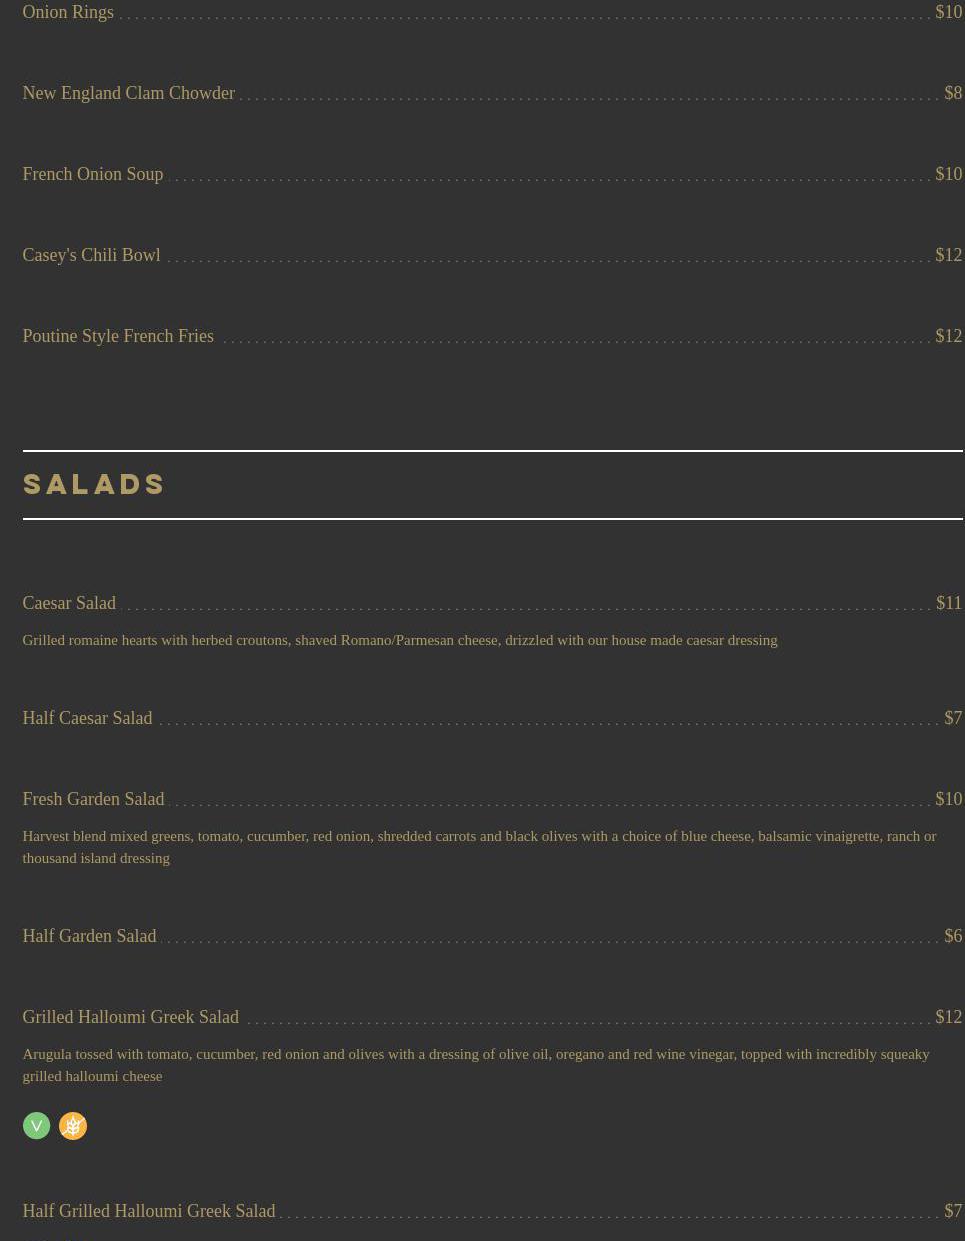
Task: Click Poutine Style French Fries title
Action: pyautogui.click(x=118, y=336)
